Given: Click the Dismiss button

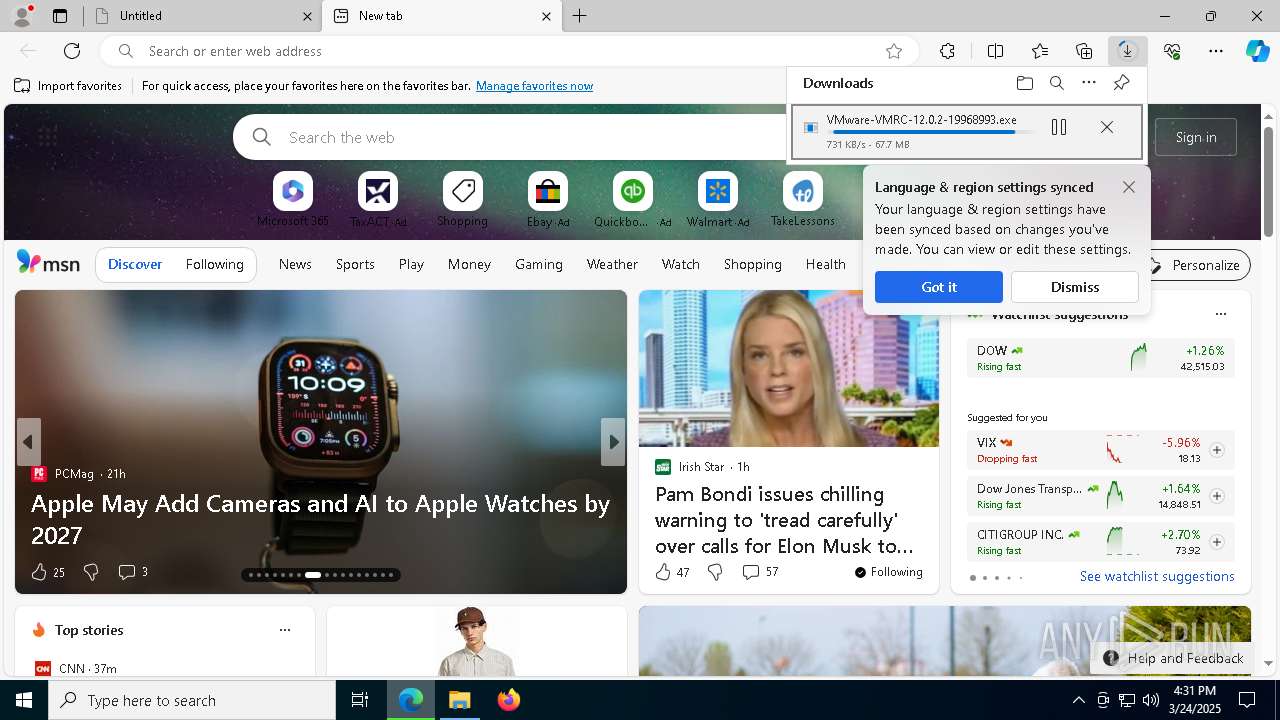Looking at the screenshot, I should [1075, 287].
